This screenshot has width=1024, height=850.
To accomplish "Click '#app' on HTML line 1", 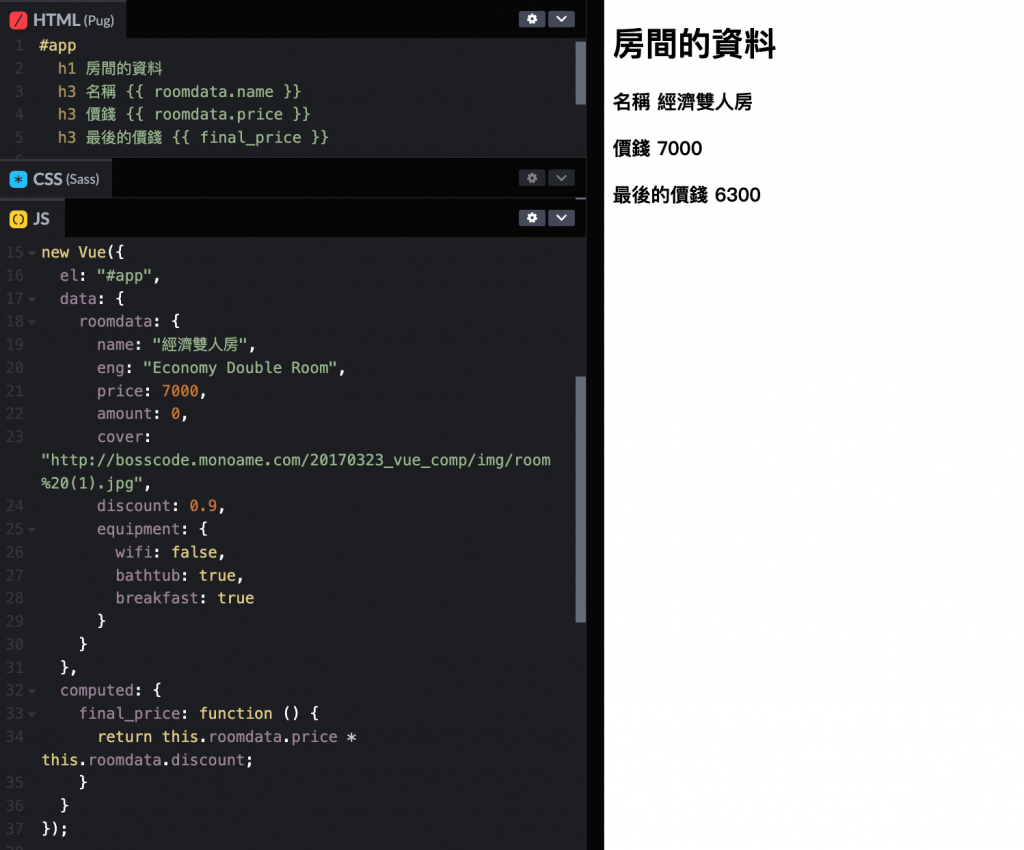I will coord(57,45).
